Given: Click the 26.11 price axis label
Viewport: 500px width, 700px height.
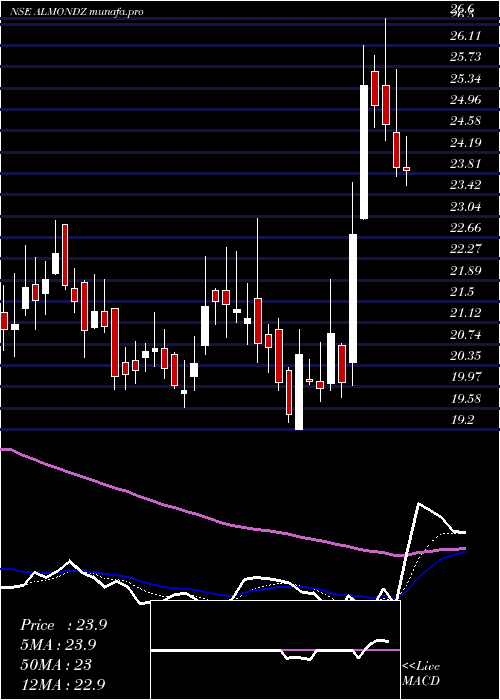Looking at the screenshot, I should [x=466, y=35].
